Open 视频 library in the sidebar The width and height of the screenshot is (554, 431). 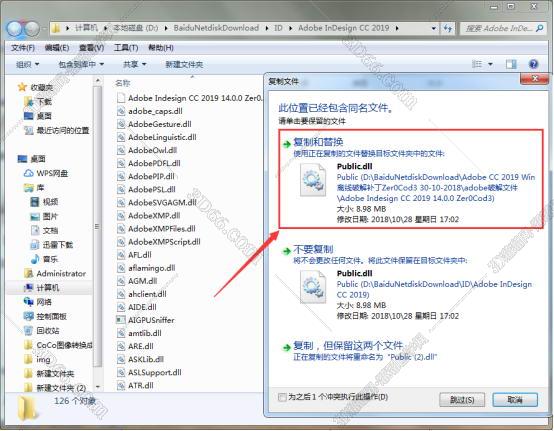(44, 202)
